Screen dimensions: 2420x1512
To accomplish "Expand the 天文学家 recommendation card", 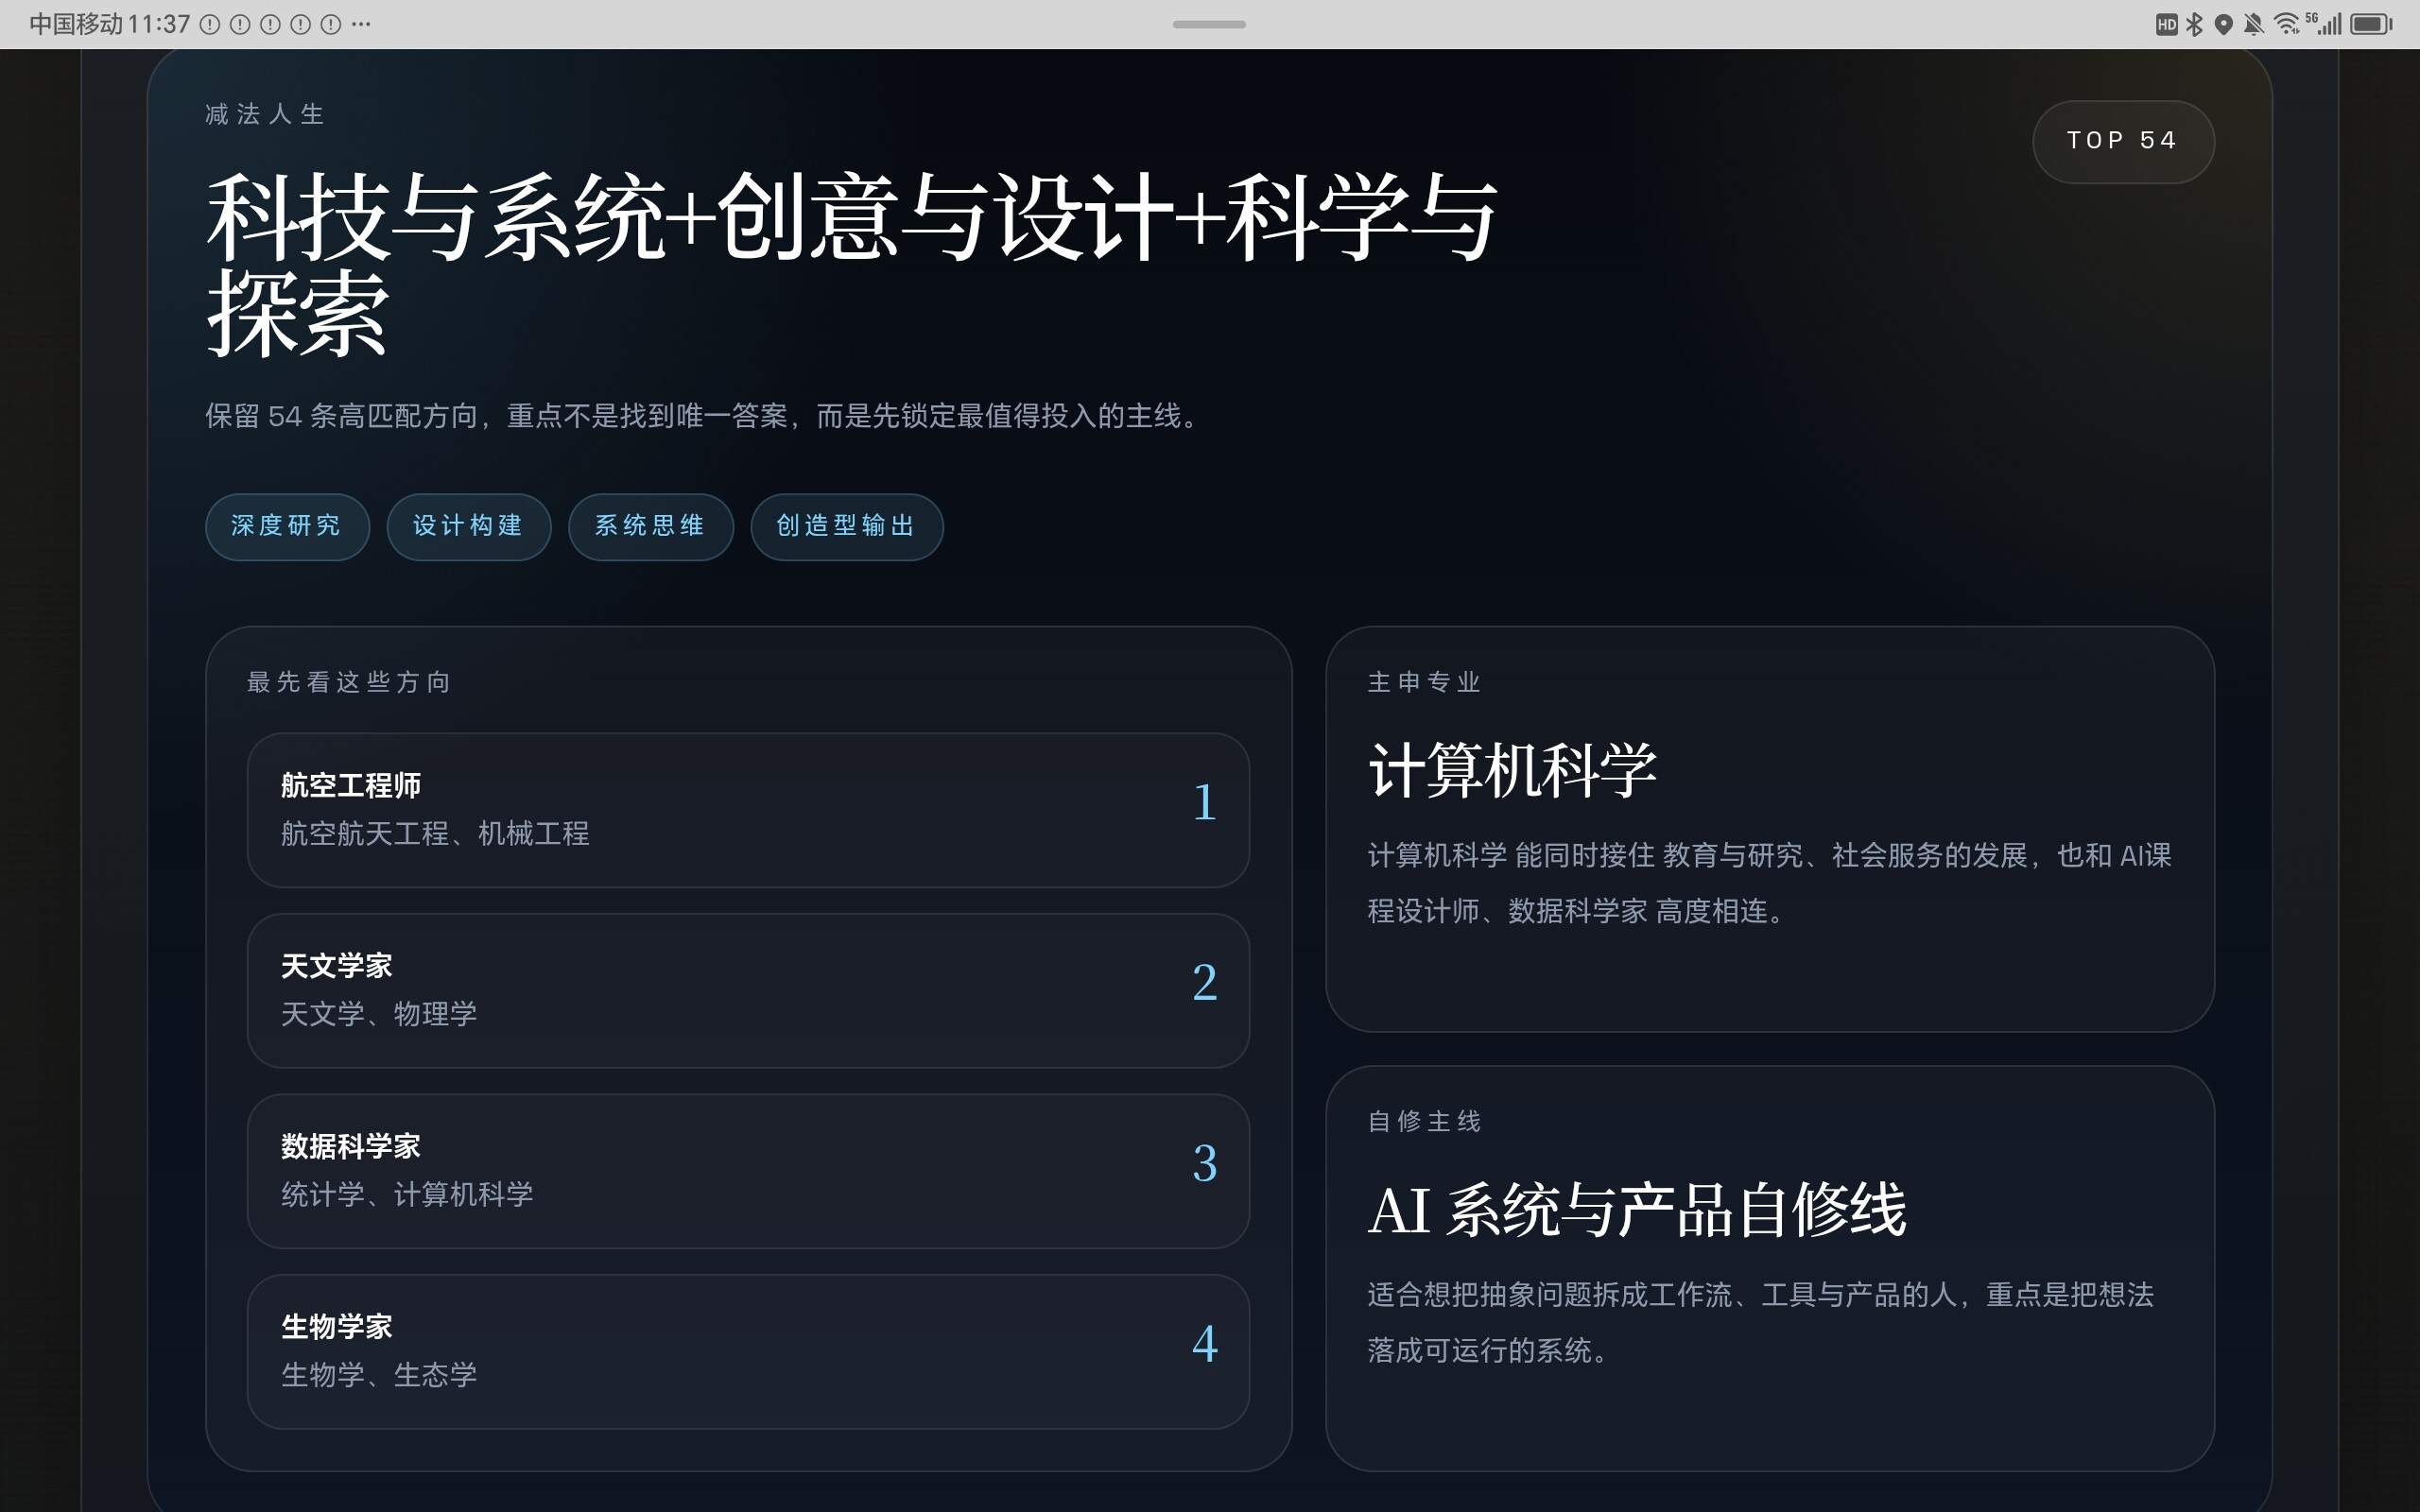I will [x=748, y=989].
